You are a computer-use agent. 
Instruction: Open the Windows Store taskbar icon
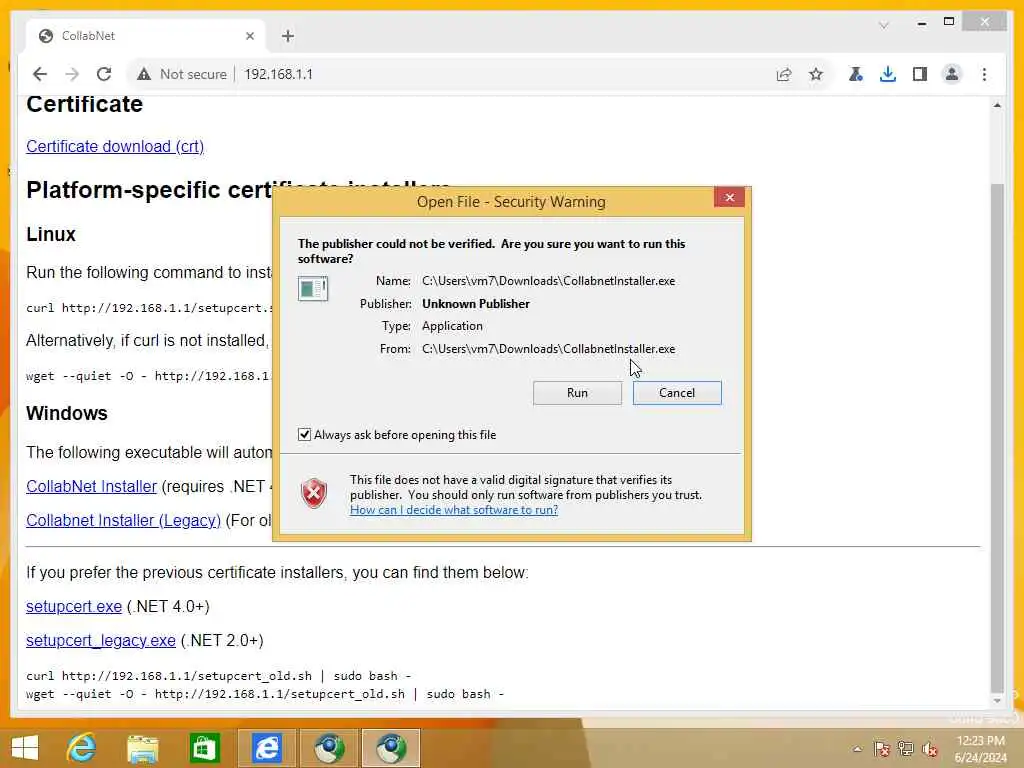[204, 748]
